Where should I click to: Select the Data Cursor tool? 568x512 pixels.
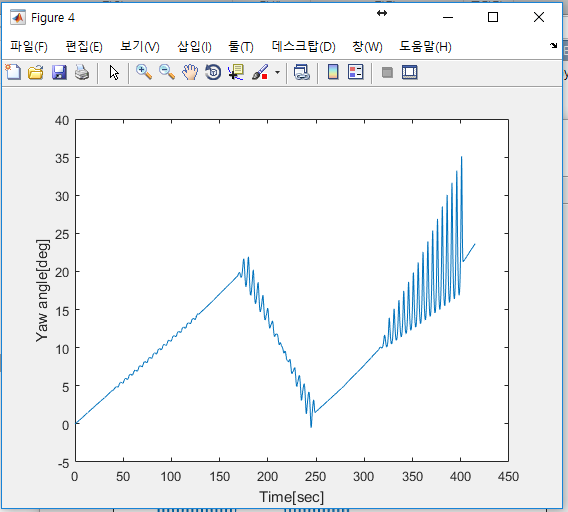point(236,72)
